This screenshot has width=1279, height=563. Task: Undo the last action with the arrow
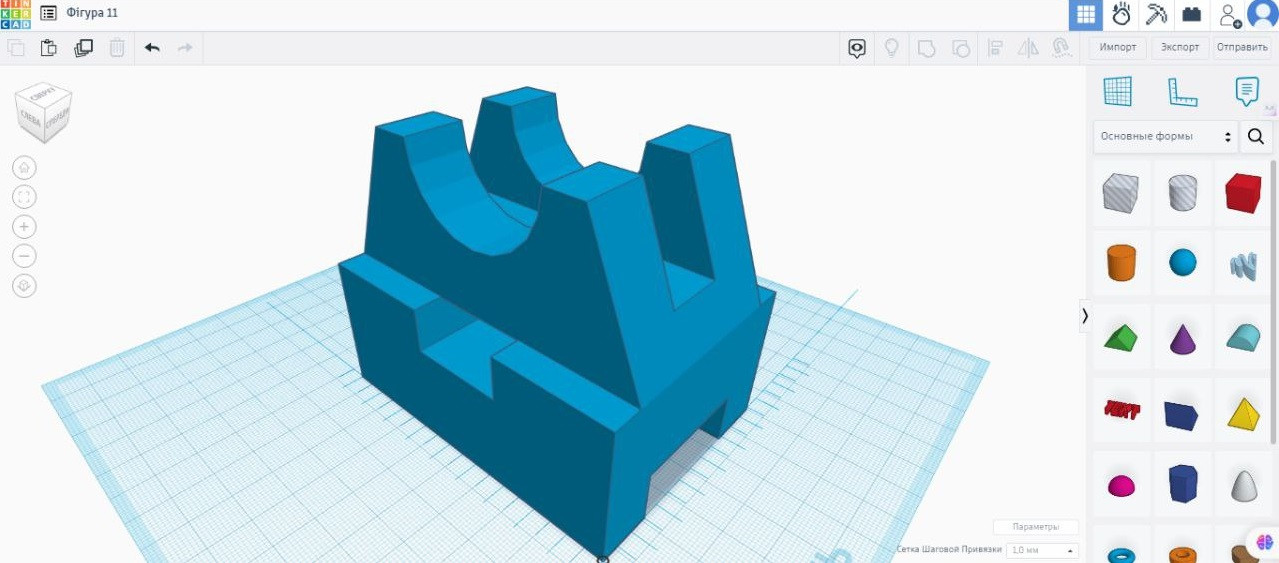coord(152,47)
